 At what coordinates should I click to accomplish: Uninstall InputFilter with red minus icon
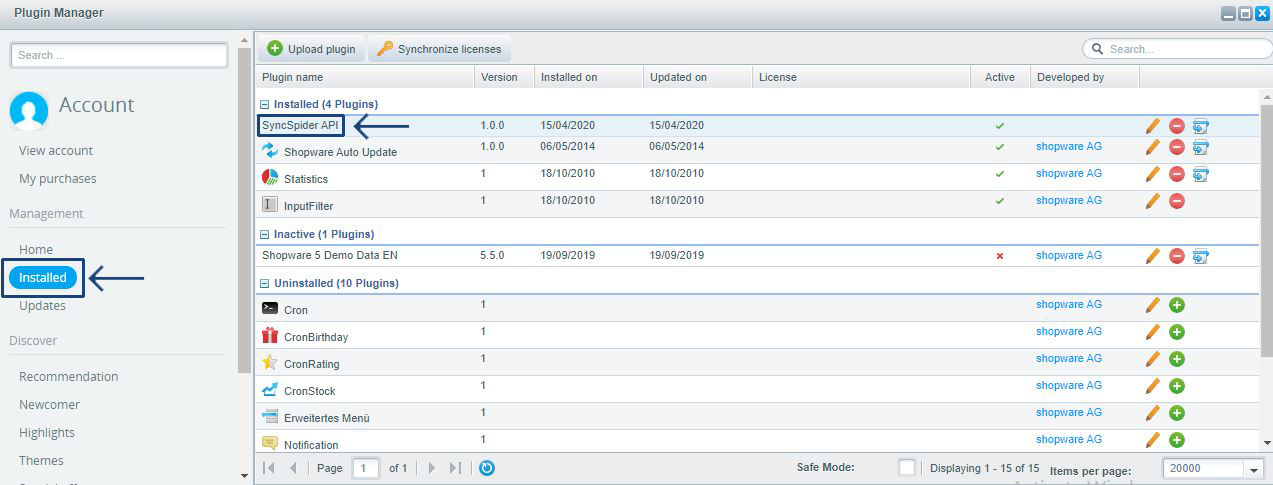1177,201
